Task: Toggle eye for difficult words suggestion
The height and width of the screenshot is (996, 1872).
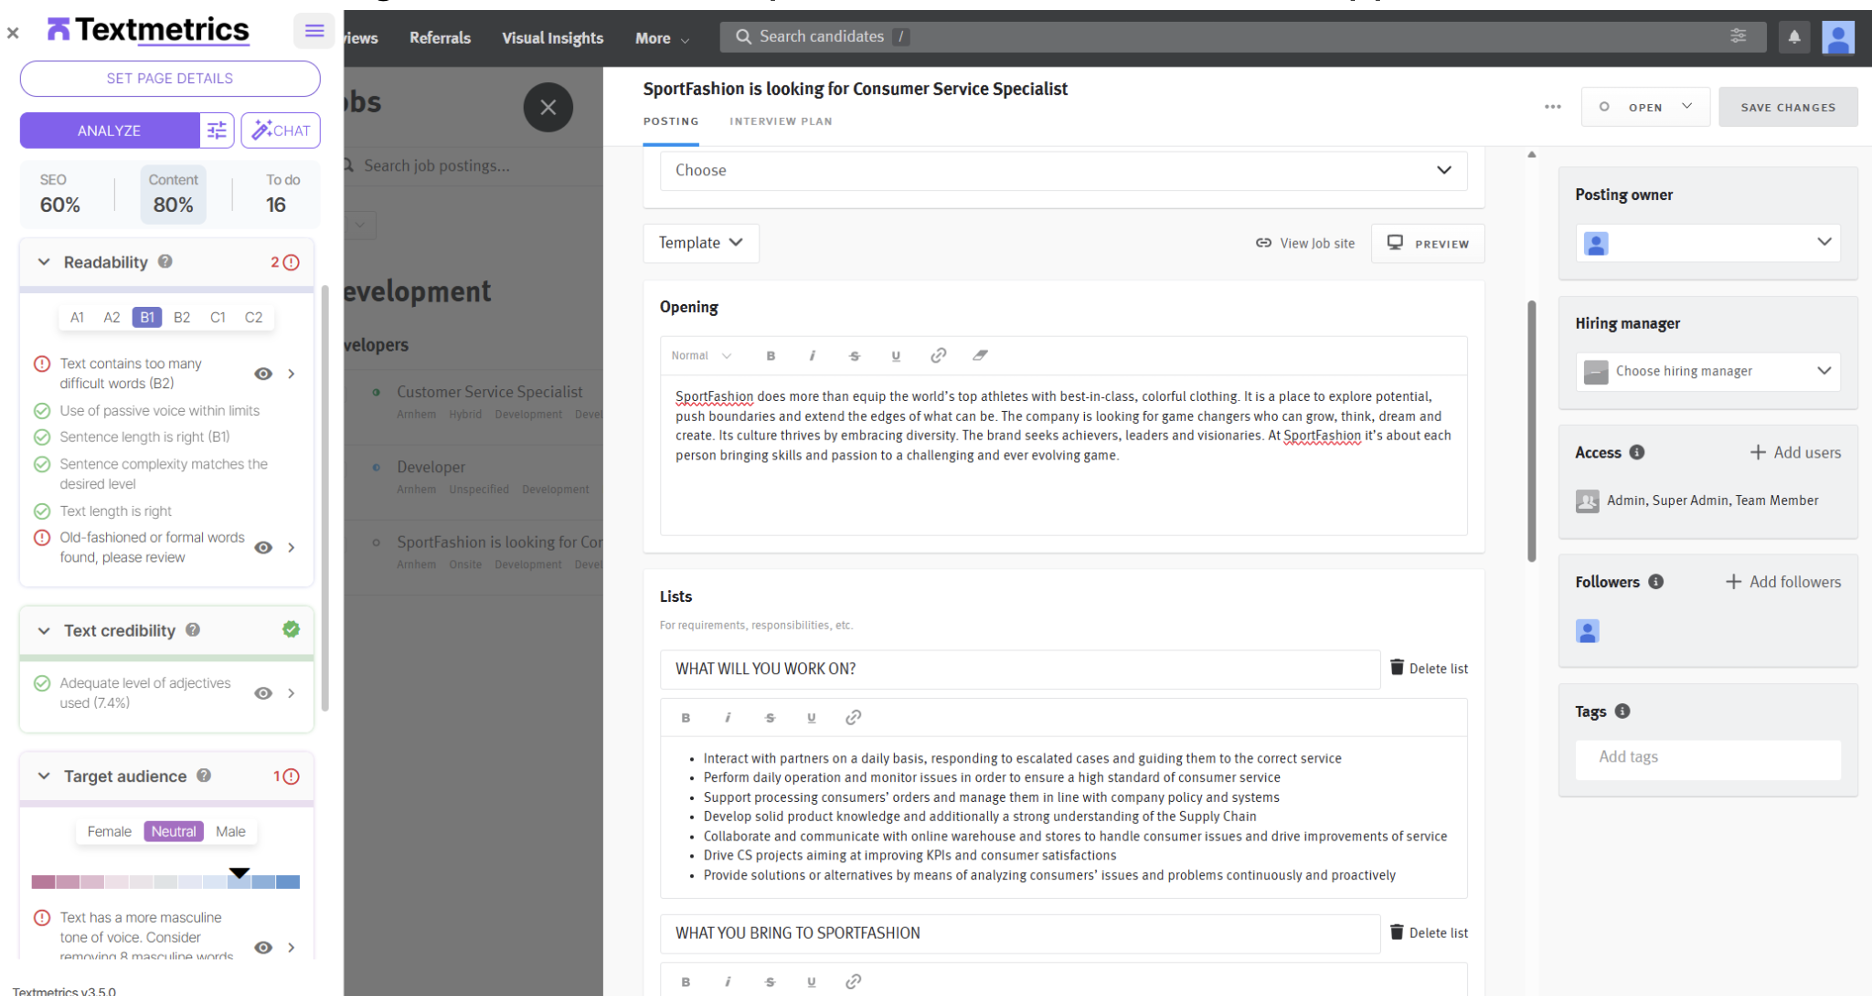Action: pyautogui.click(x=263, y=373)
